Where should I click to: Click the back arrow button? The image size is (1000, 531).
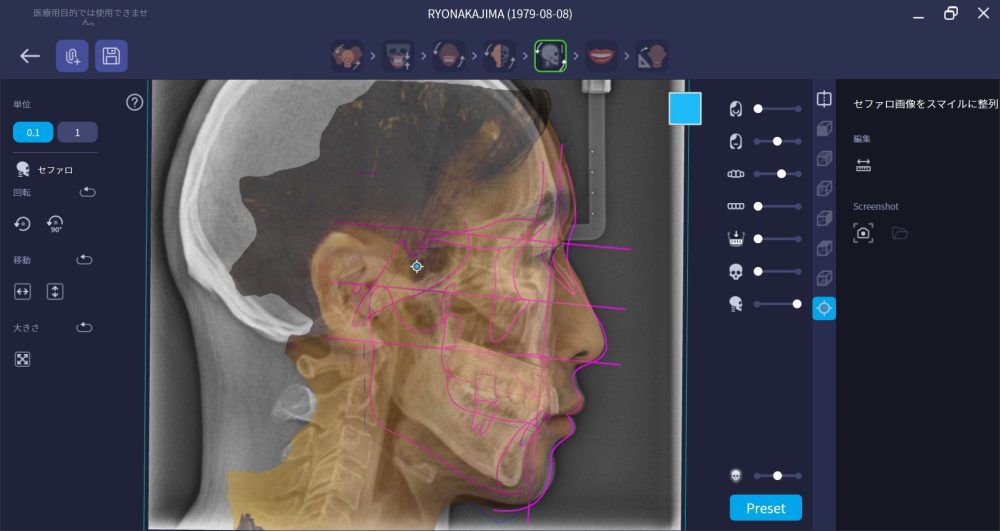coord(30,56)
